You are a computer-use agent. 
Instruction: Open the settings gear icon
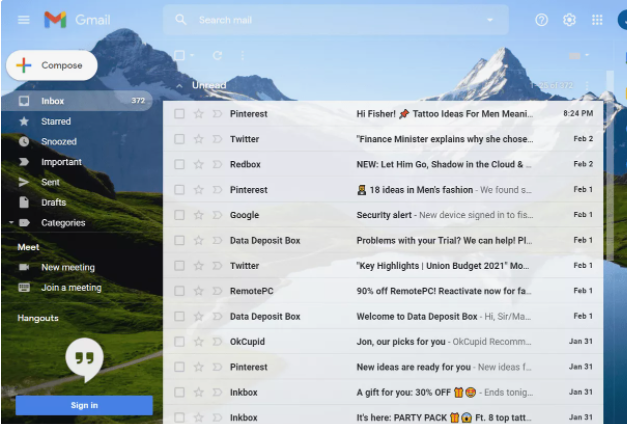[x=569, y=20]
